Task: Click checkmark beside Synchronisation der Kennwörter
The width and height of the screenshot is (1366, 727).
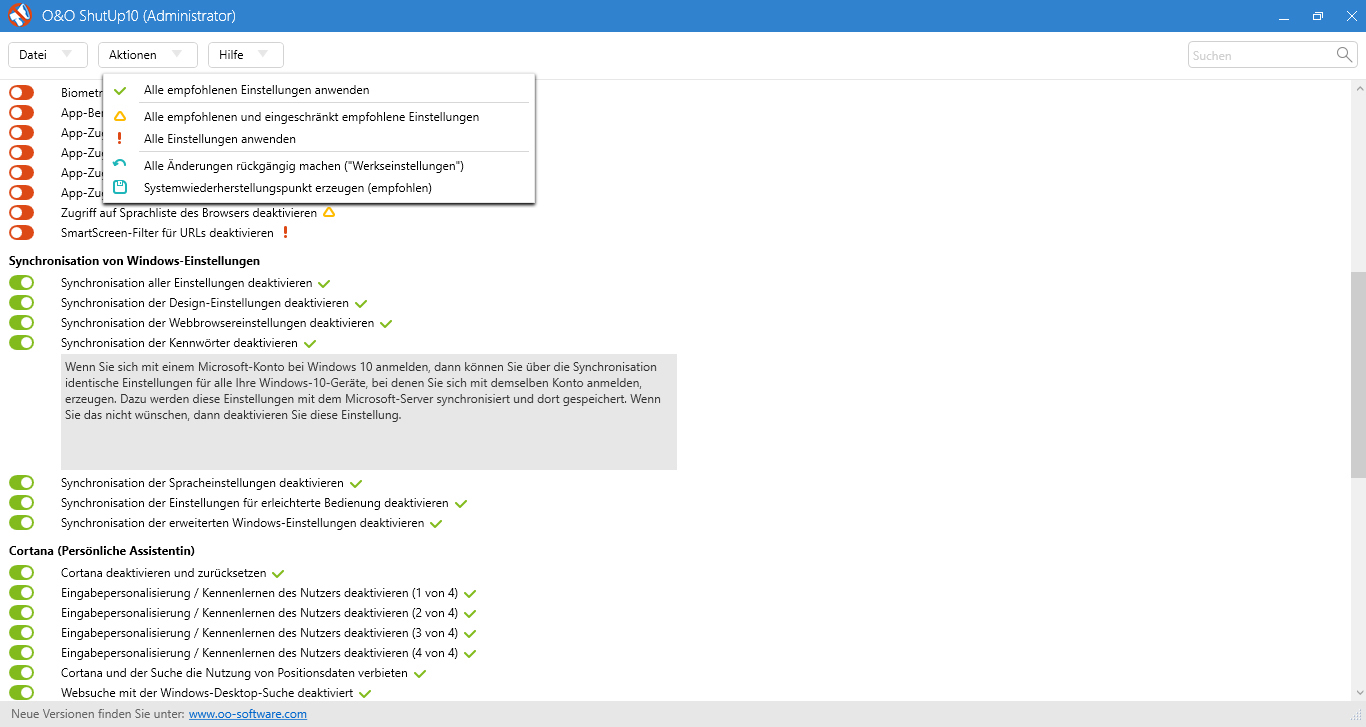Action: point(310,343)
